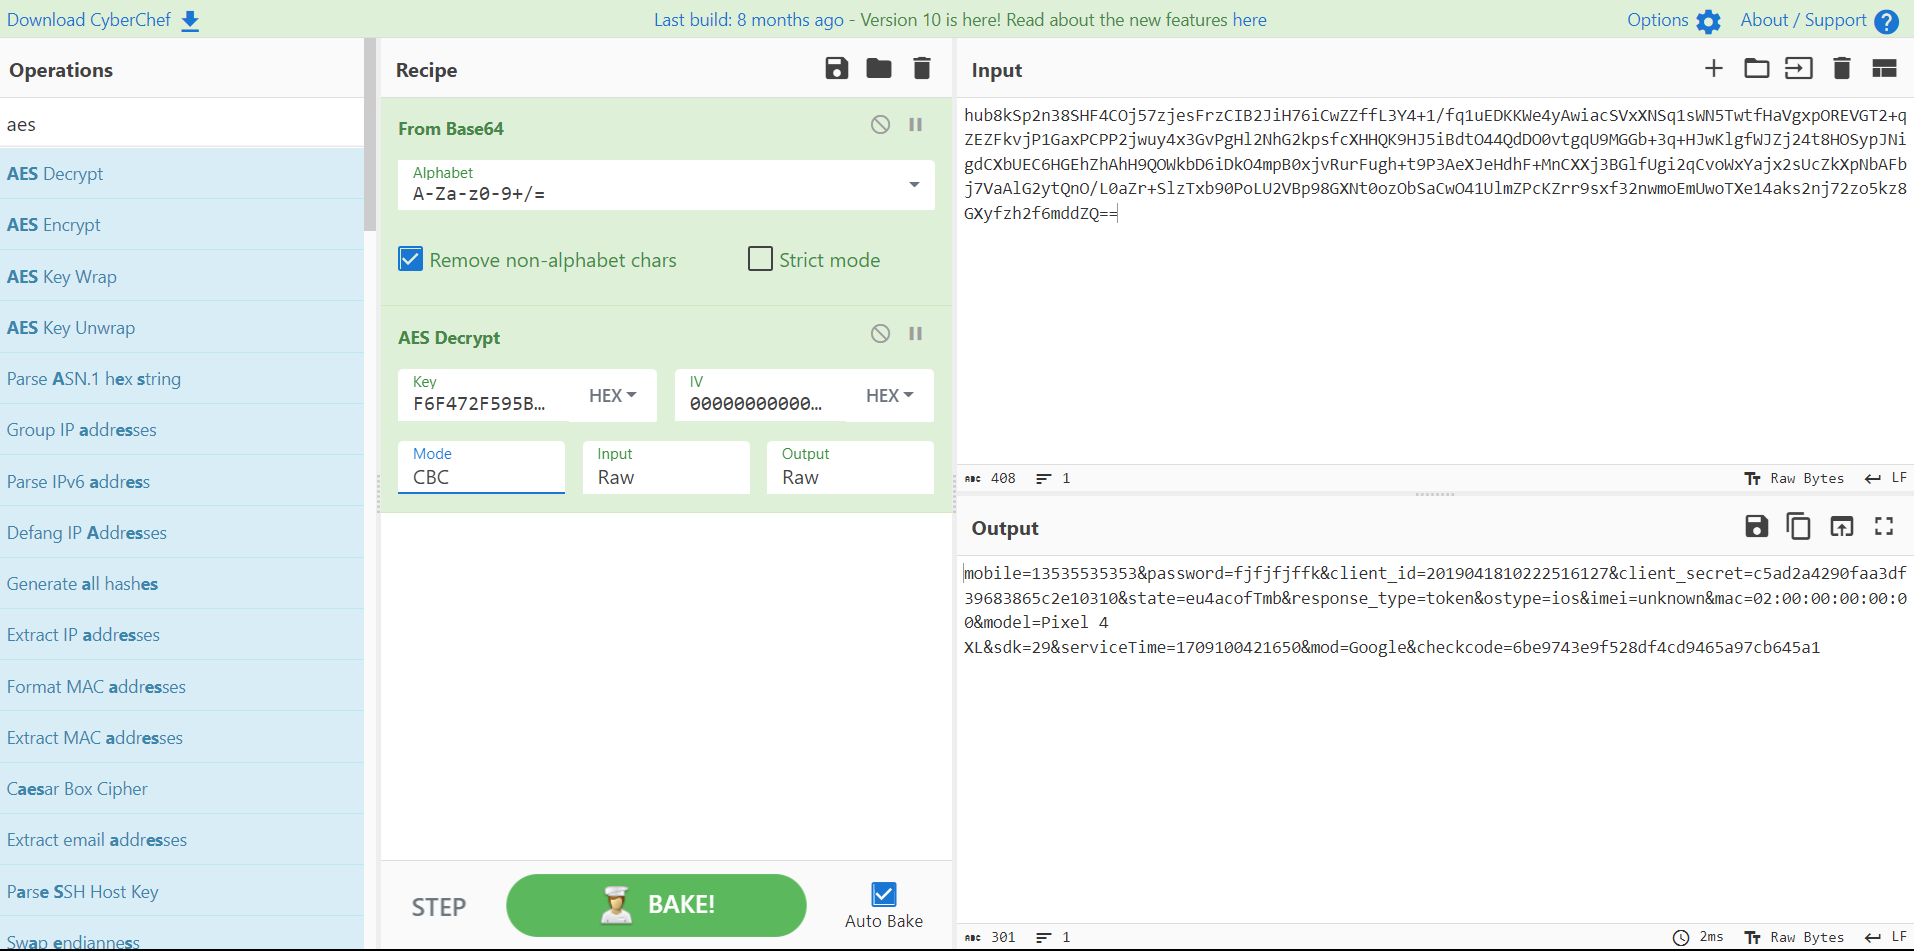Select Parse ASN.1 hex string operation

[x=182, y=379]
